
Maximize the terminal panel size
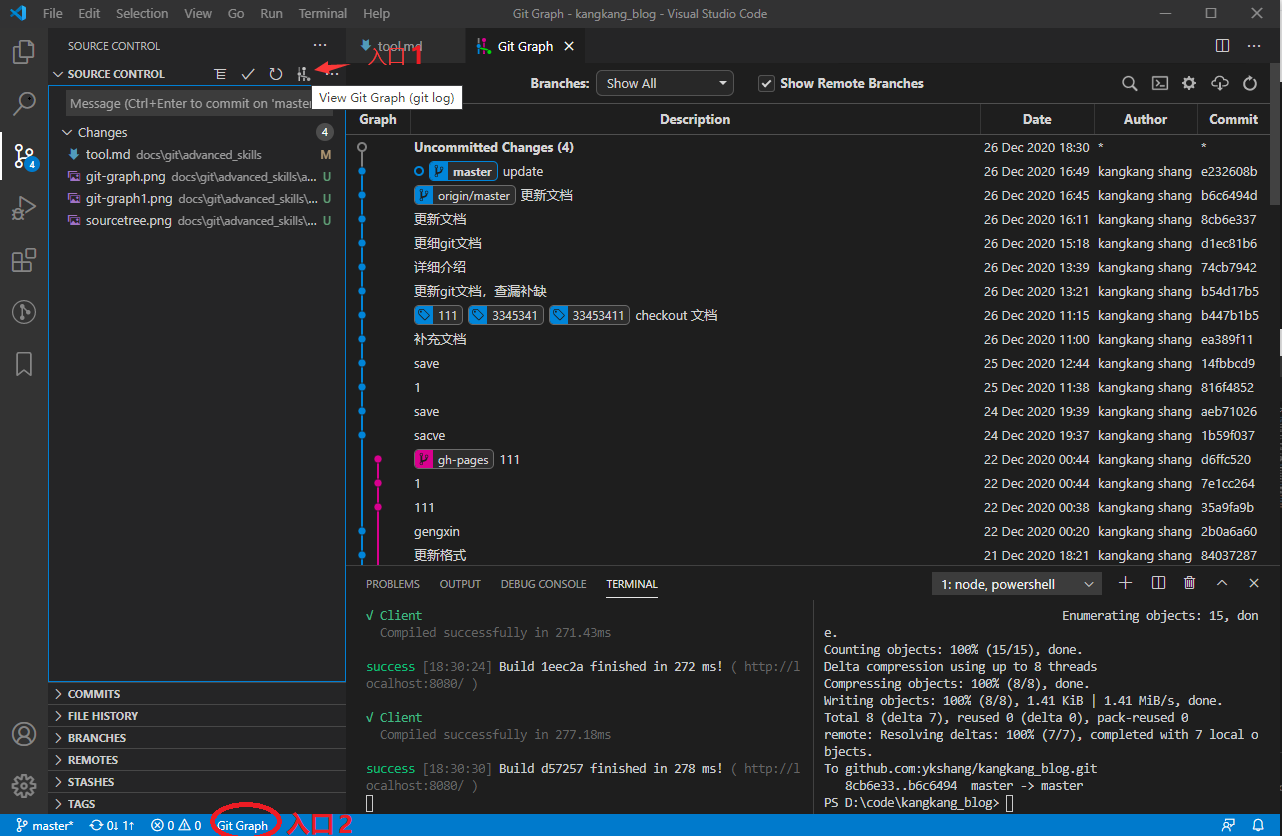tap(1222, 583)
